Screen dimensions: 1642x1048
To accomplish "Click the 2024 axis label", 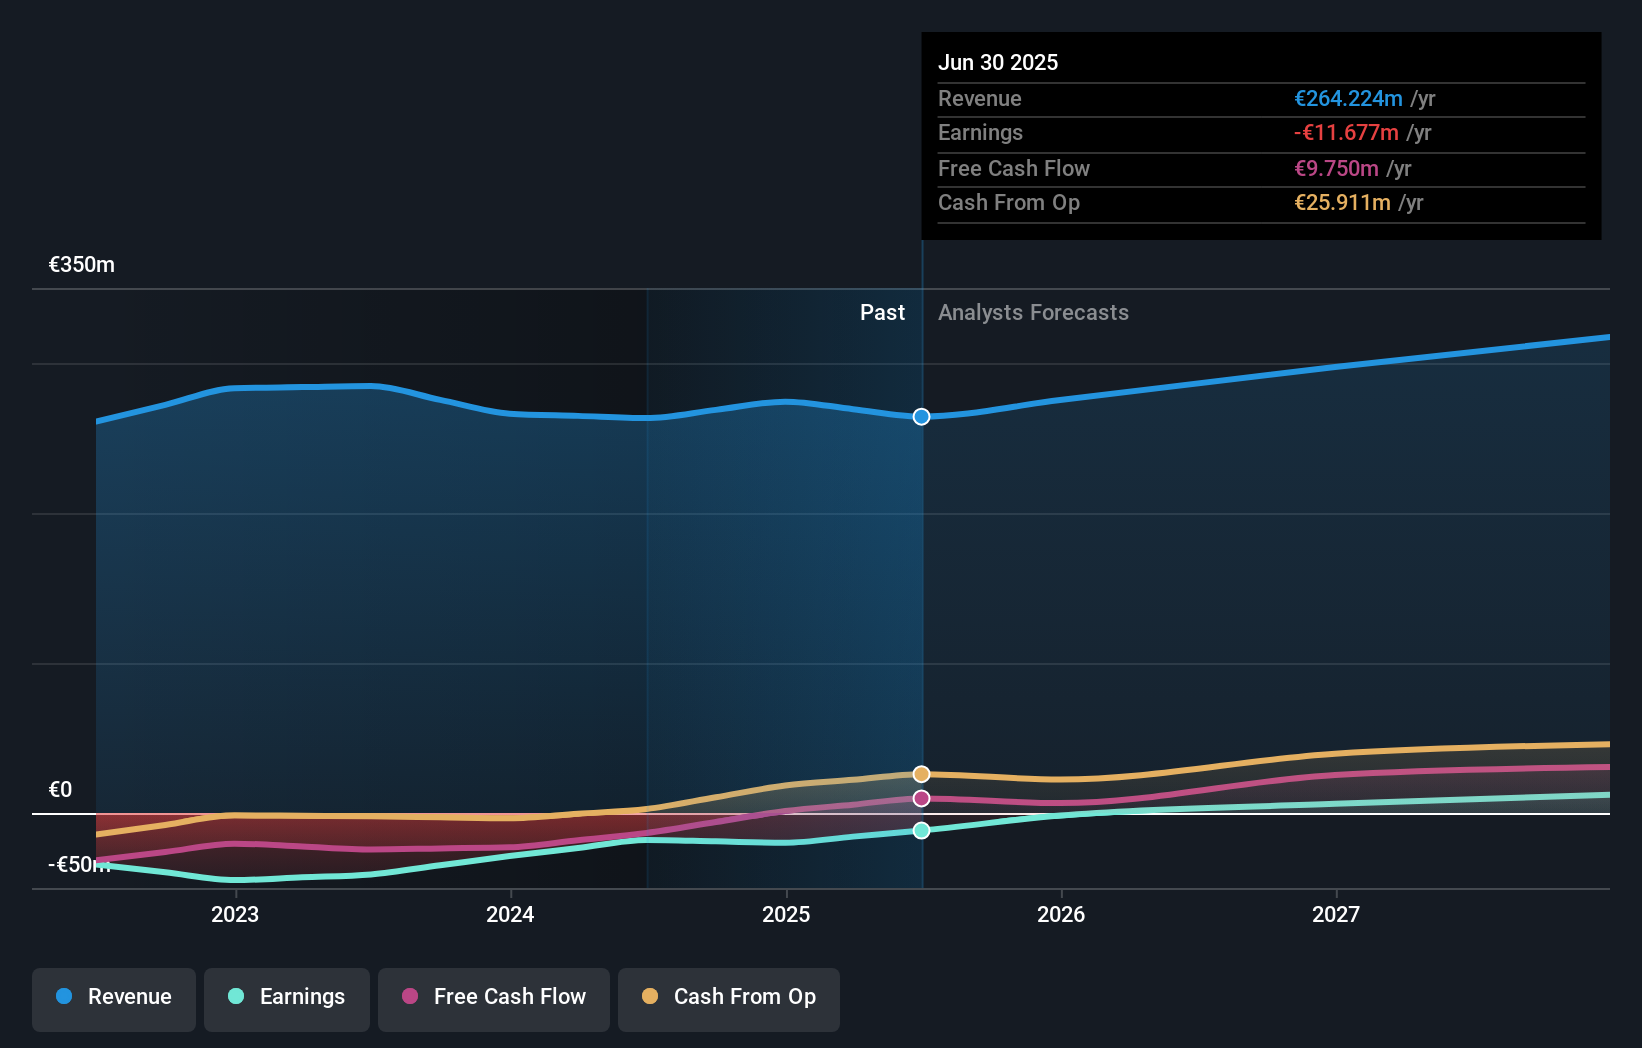I will [x=510, y=913].
